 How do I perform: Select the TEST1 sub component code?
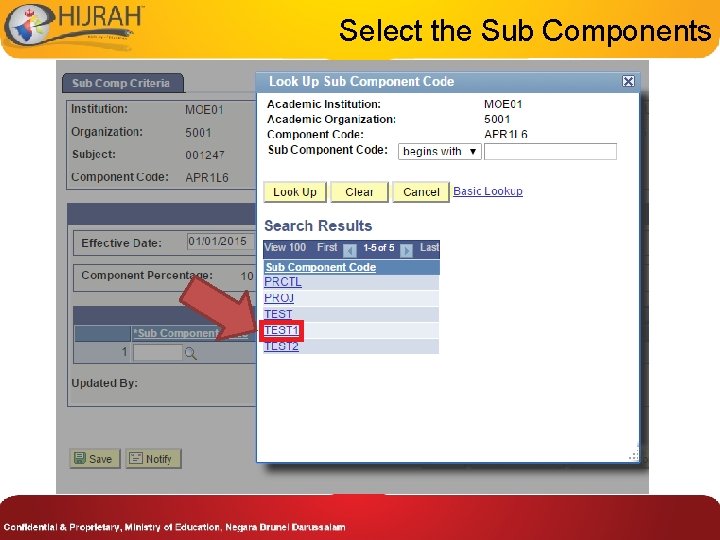coord(281,330)
